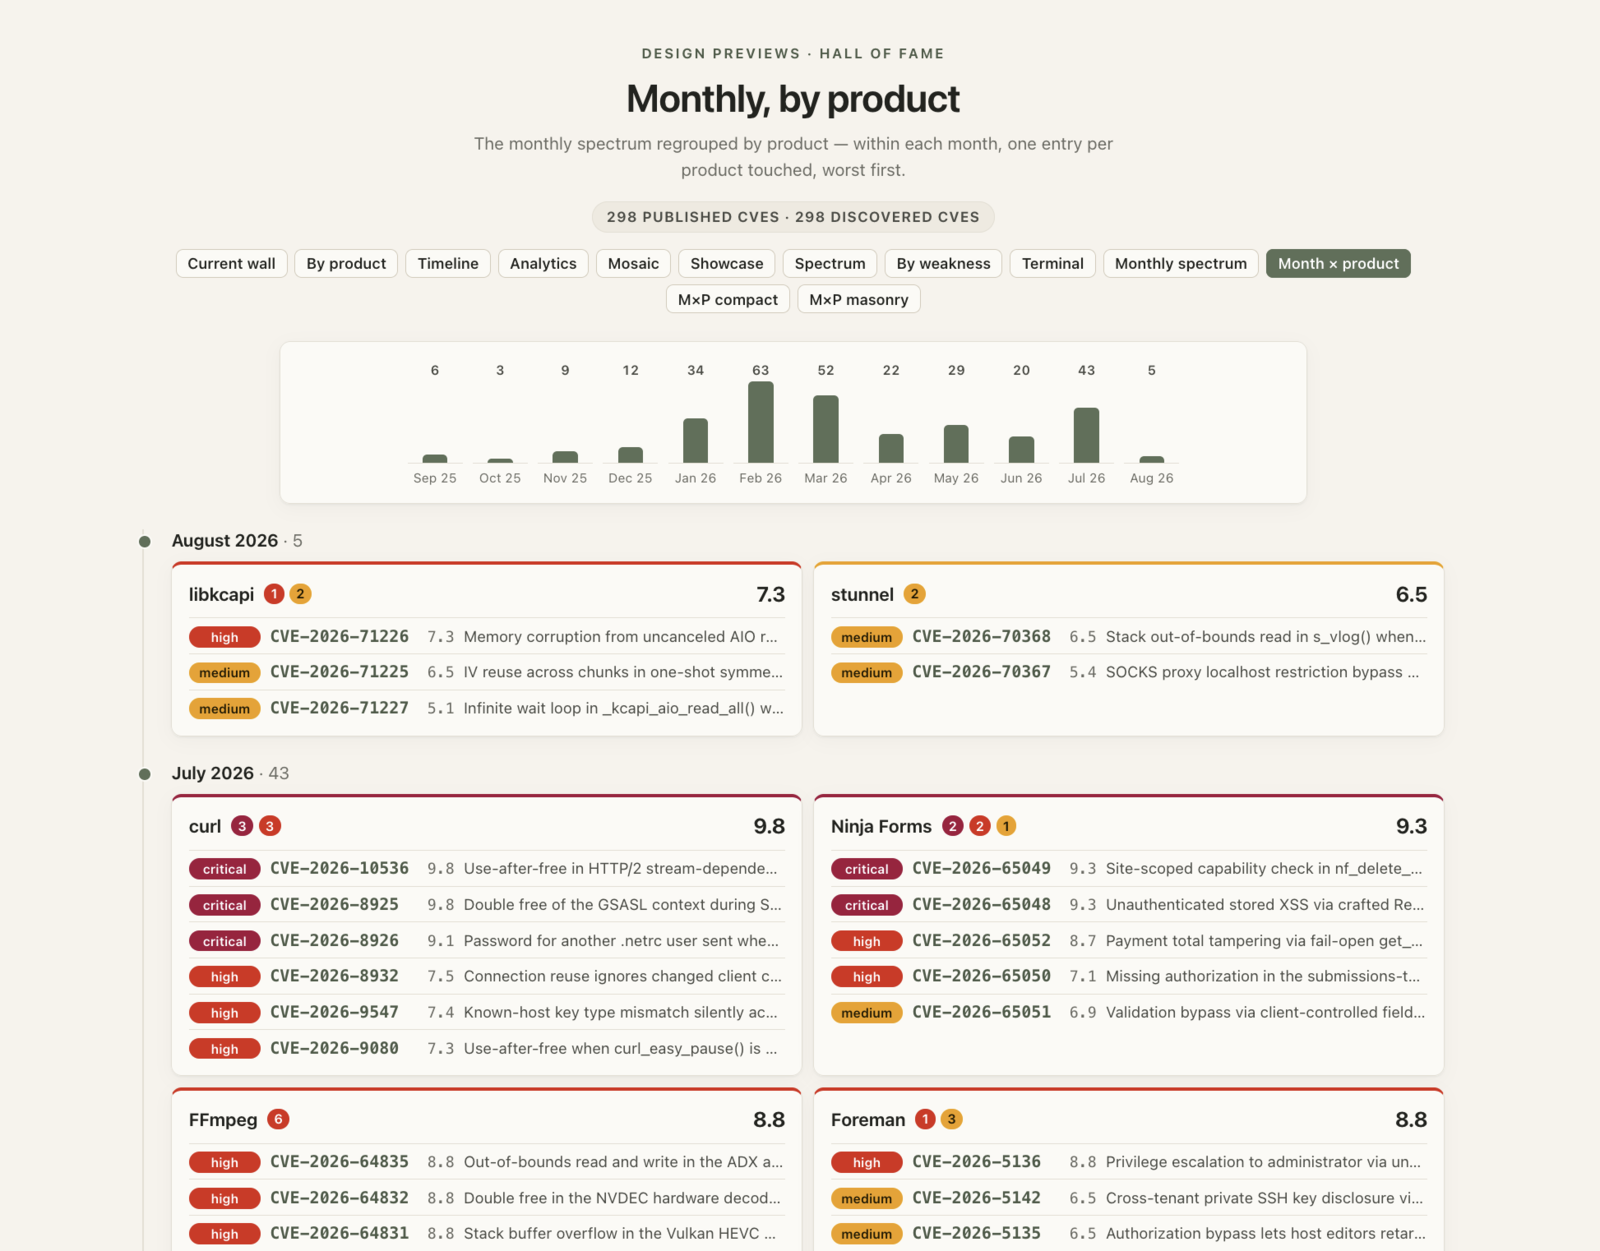Open CVE-2026-71226 entry
Screen dimensions: 1600x1251
click(486, 637)
